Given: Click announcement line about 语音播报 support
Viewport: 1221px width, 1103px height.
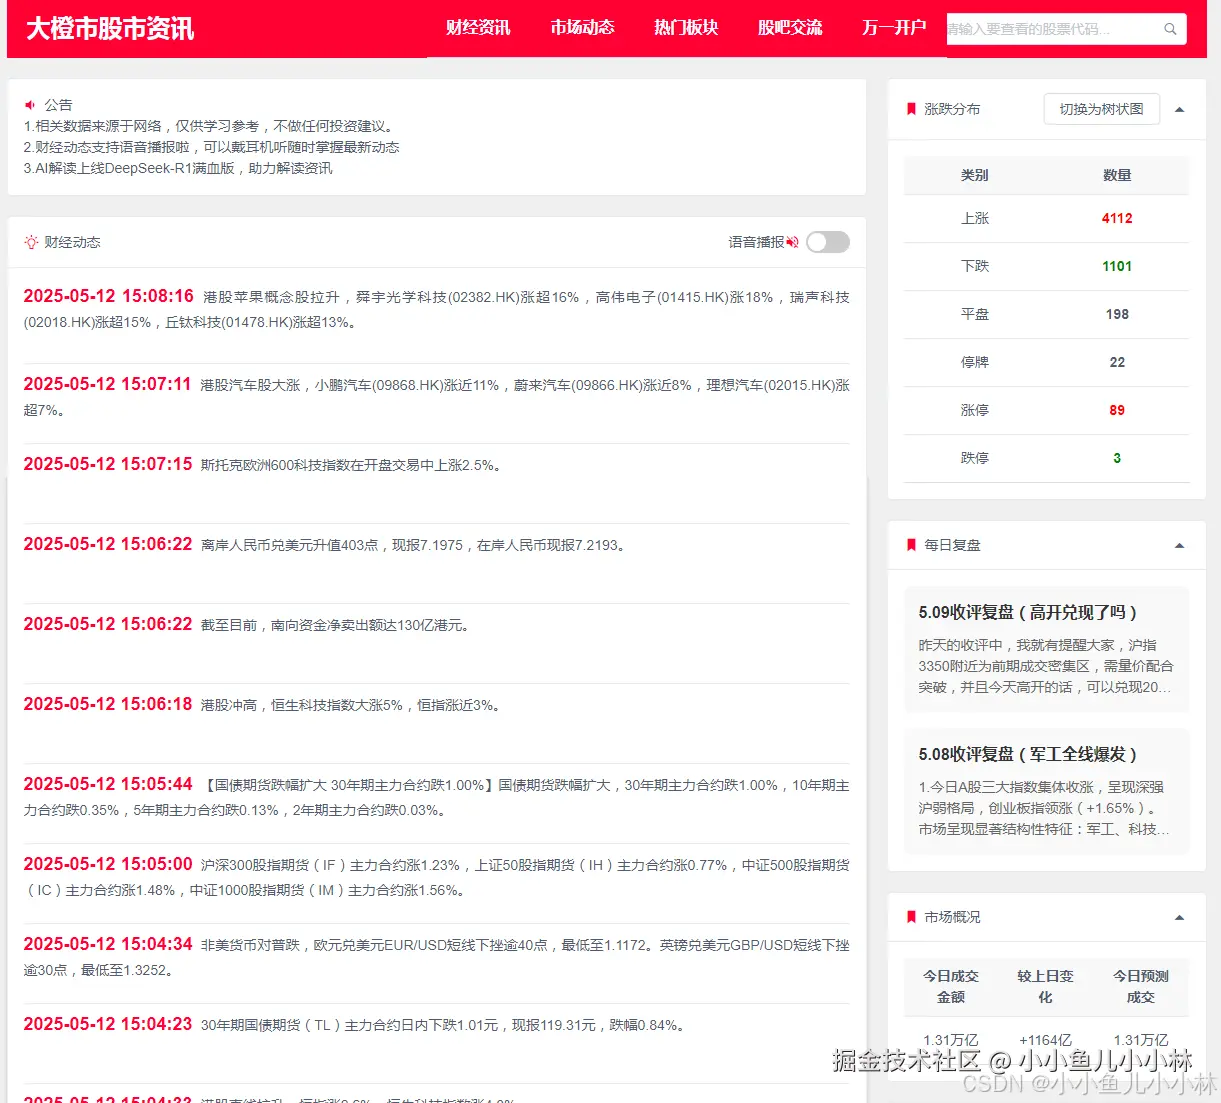Looking at the screenshot, I should coord(212,147).
